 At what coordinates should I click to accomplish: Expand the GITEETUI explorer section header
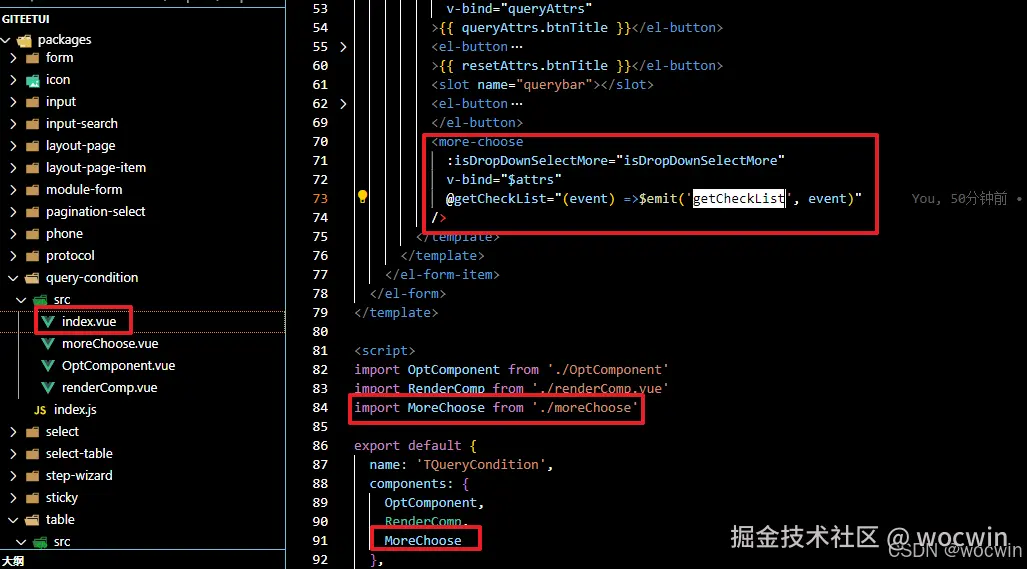[x=26, y=20]
